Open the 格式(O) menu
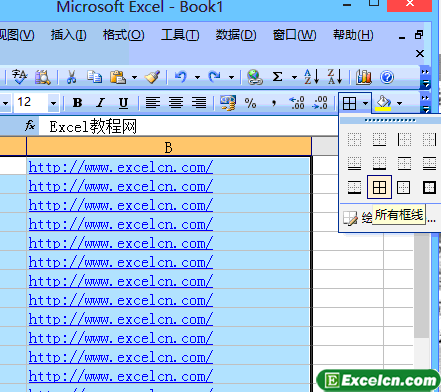 (x=124, y=35)
